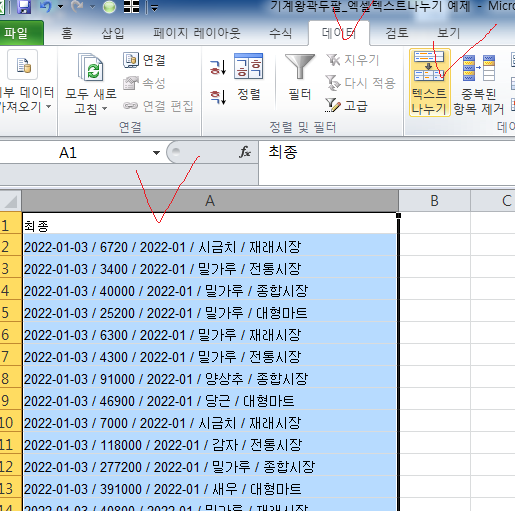Click the Undo arrow icon
The image size is (515, 511).
click(46, 7)
